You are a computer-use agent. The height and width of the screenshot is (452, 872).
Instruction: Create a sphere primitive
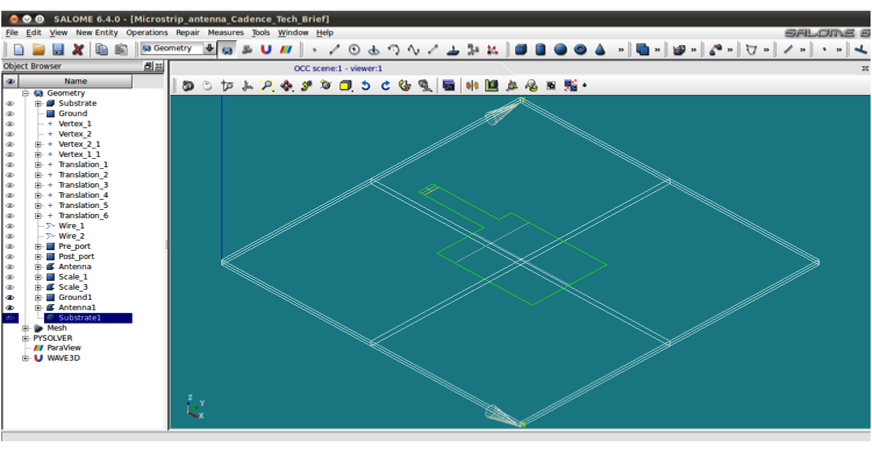tap(561, 49)
